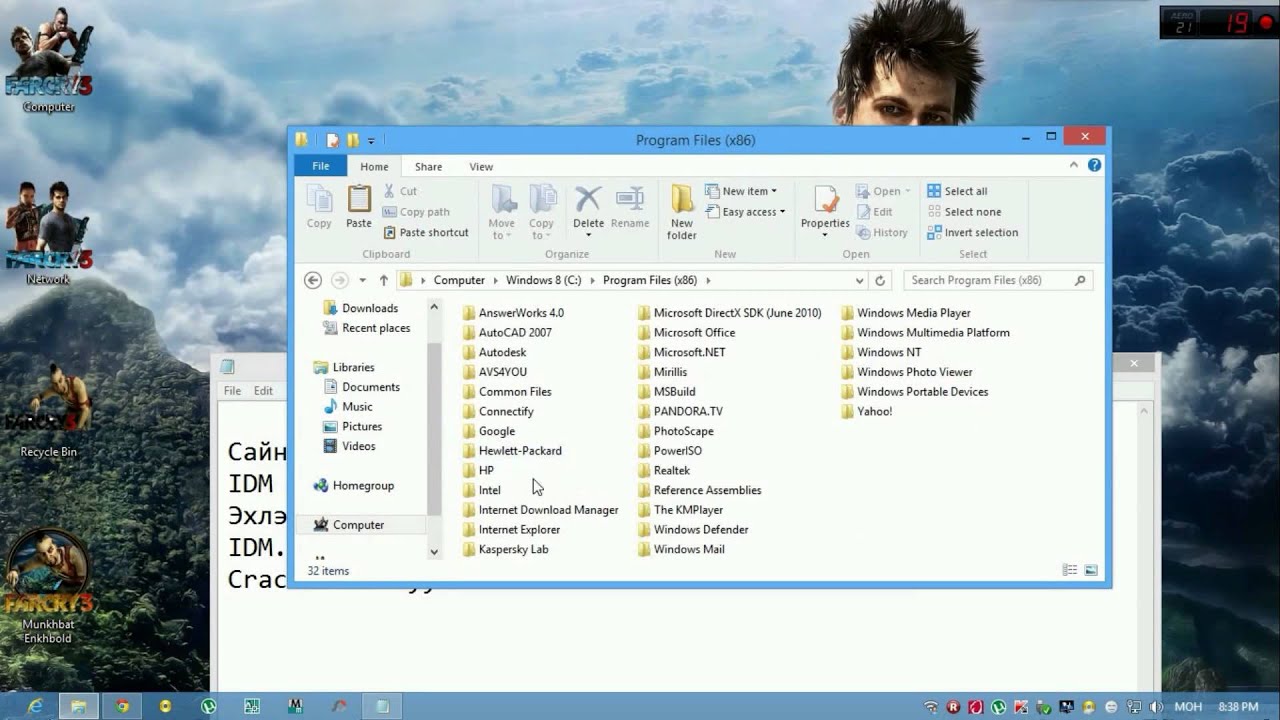Image resolution: width=1280 pixels, height=720 pixels.
Task: Click Windows 8 (C:) in breadcrumb
Action: point(543,280)
